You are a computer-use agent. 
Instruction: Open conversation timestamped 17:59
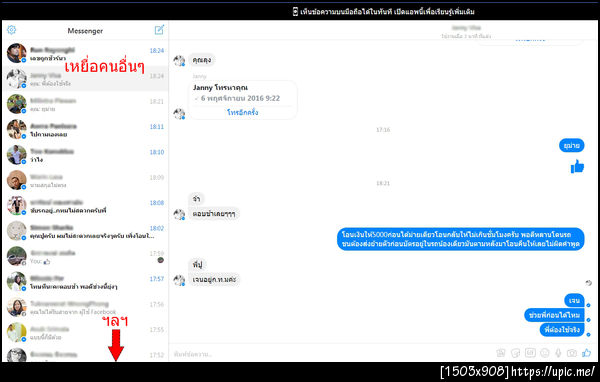pyautogui.click(x=85, y=256)
